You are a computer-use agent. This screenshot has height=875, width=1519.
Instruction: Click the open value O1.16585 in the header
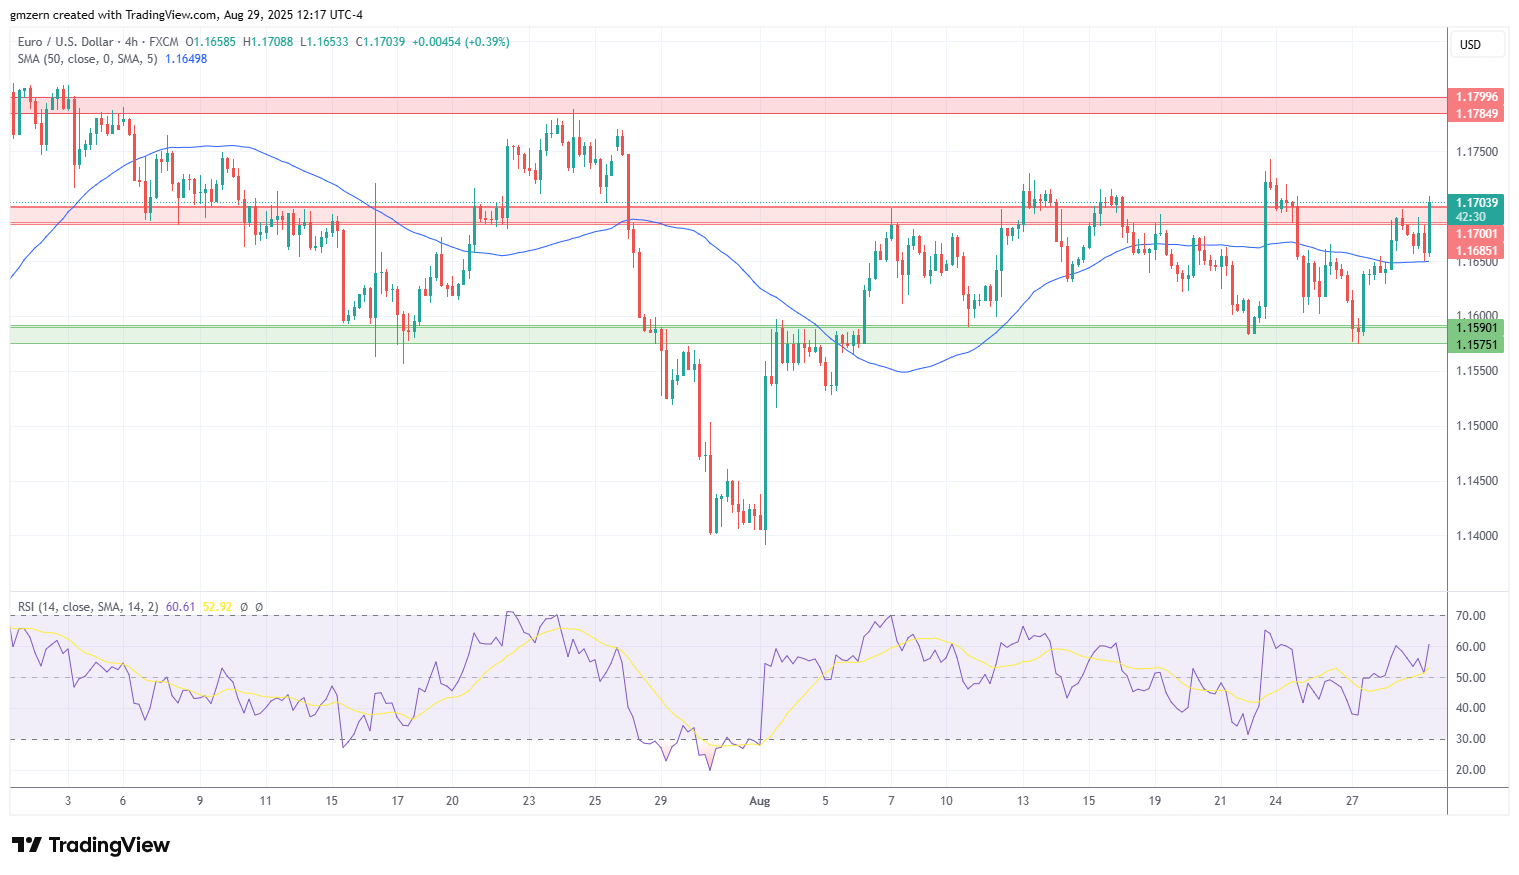click(x=211, y=42)
